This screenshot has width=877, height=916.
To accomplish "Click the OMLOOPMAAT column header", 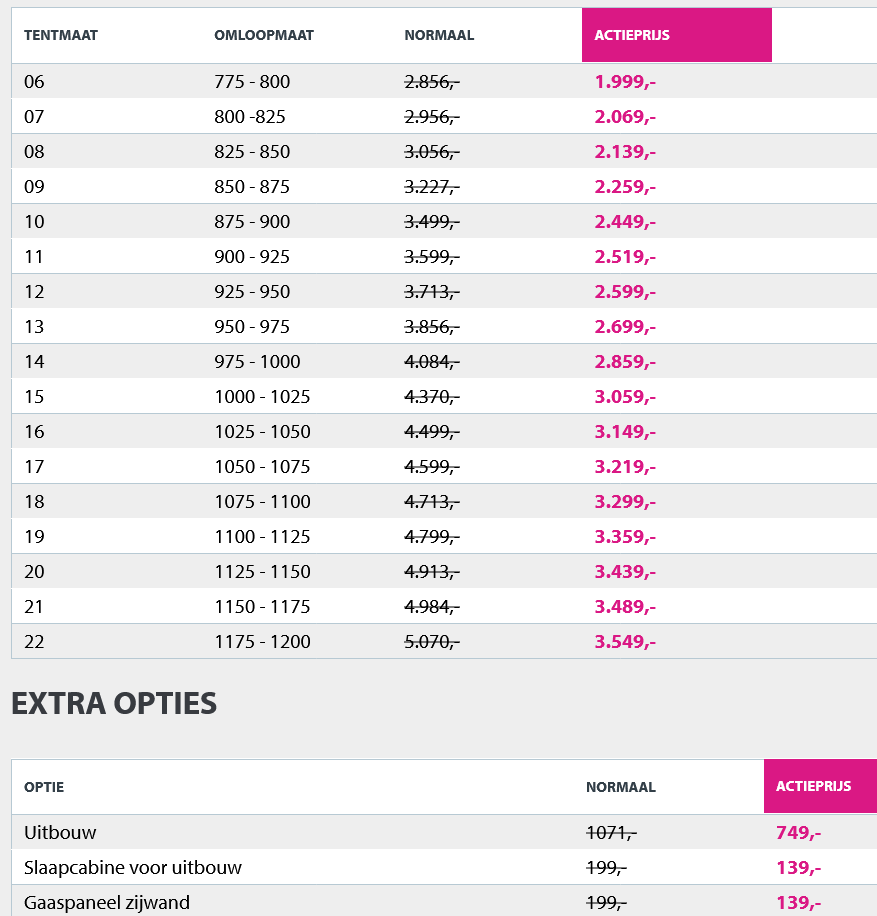I will 264,35.
